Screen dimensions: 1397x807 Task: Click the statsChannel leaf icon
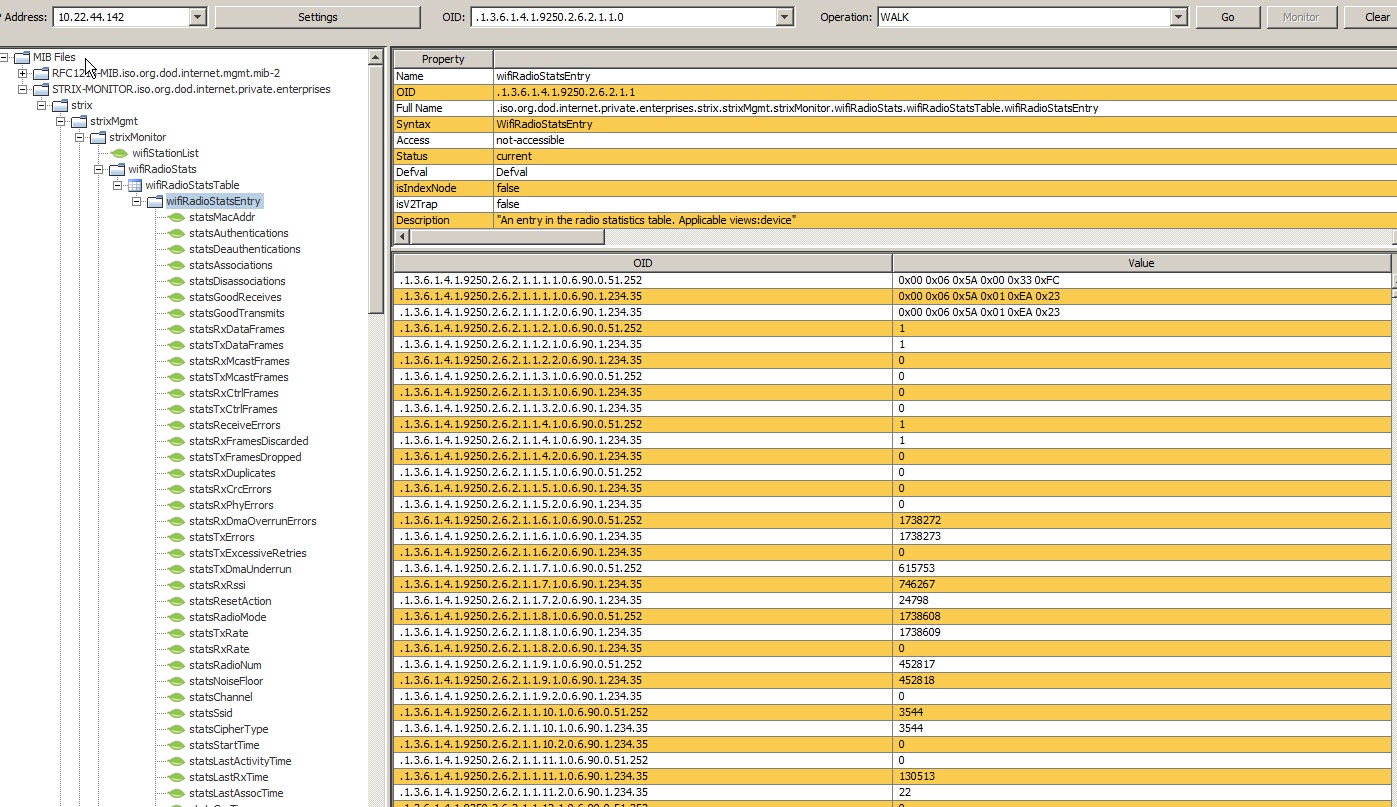[176, 697]
